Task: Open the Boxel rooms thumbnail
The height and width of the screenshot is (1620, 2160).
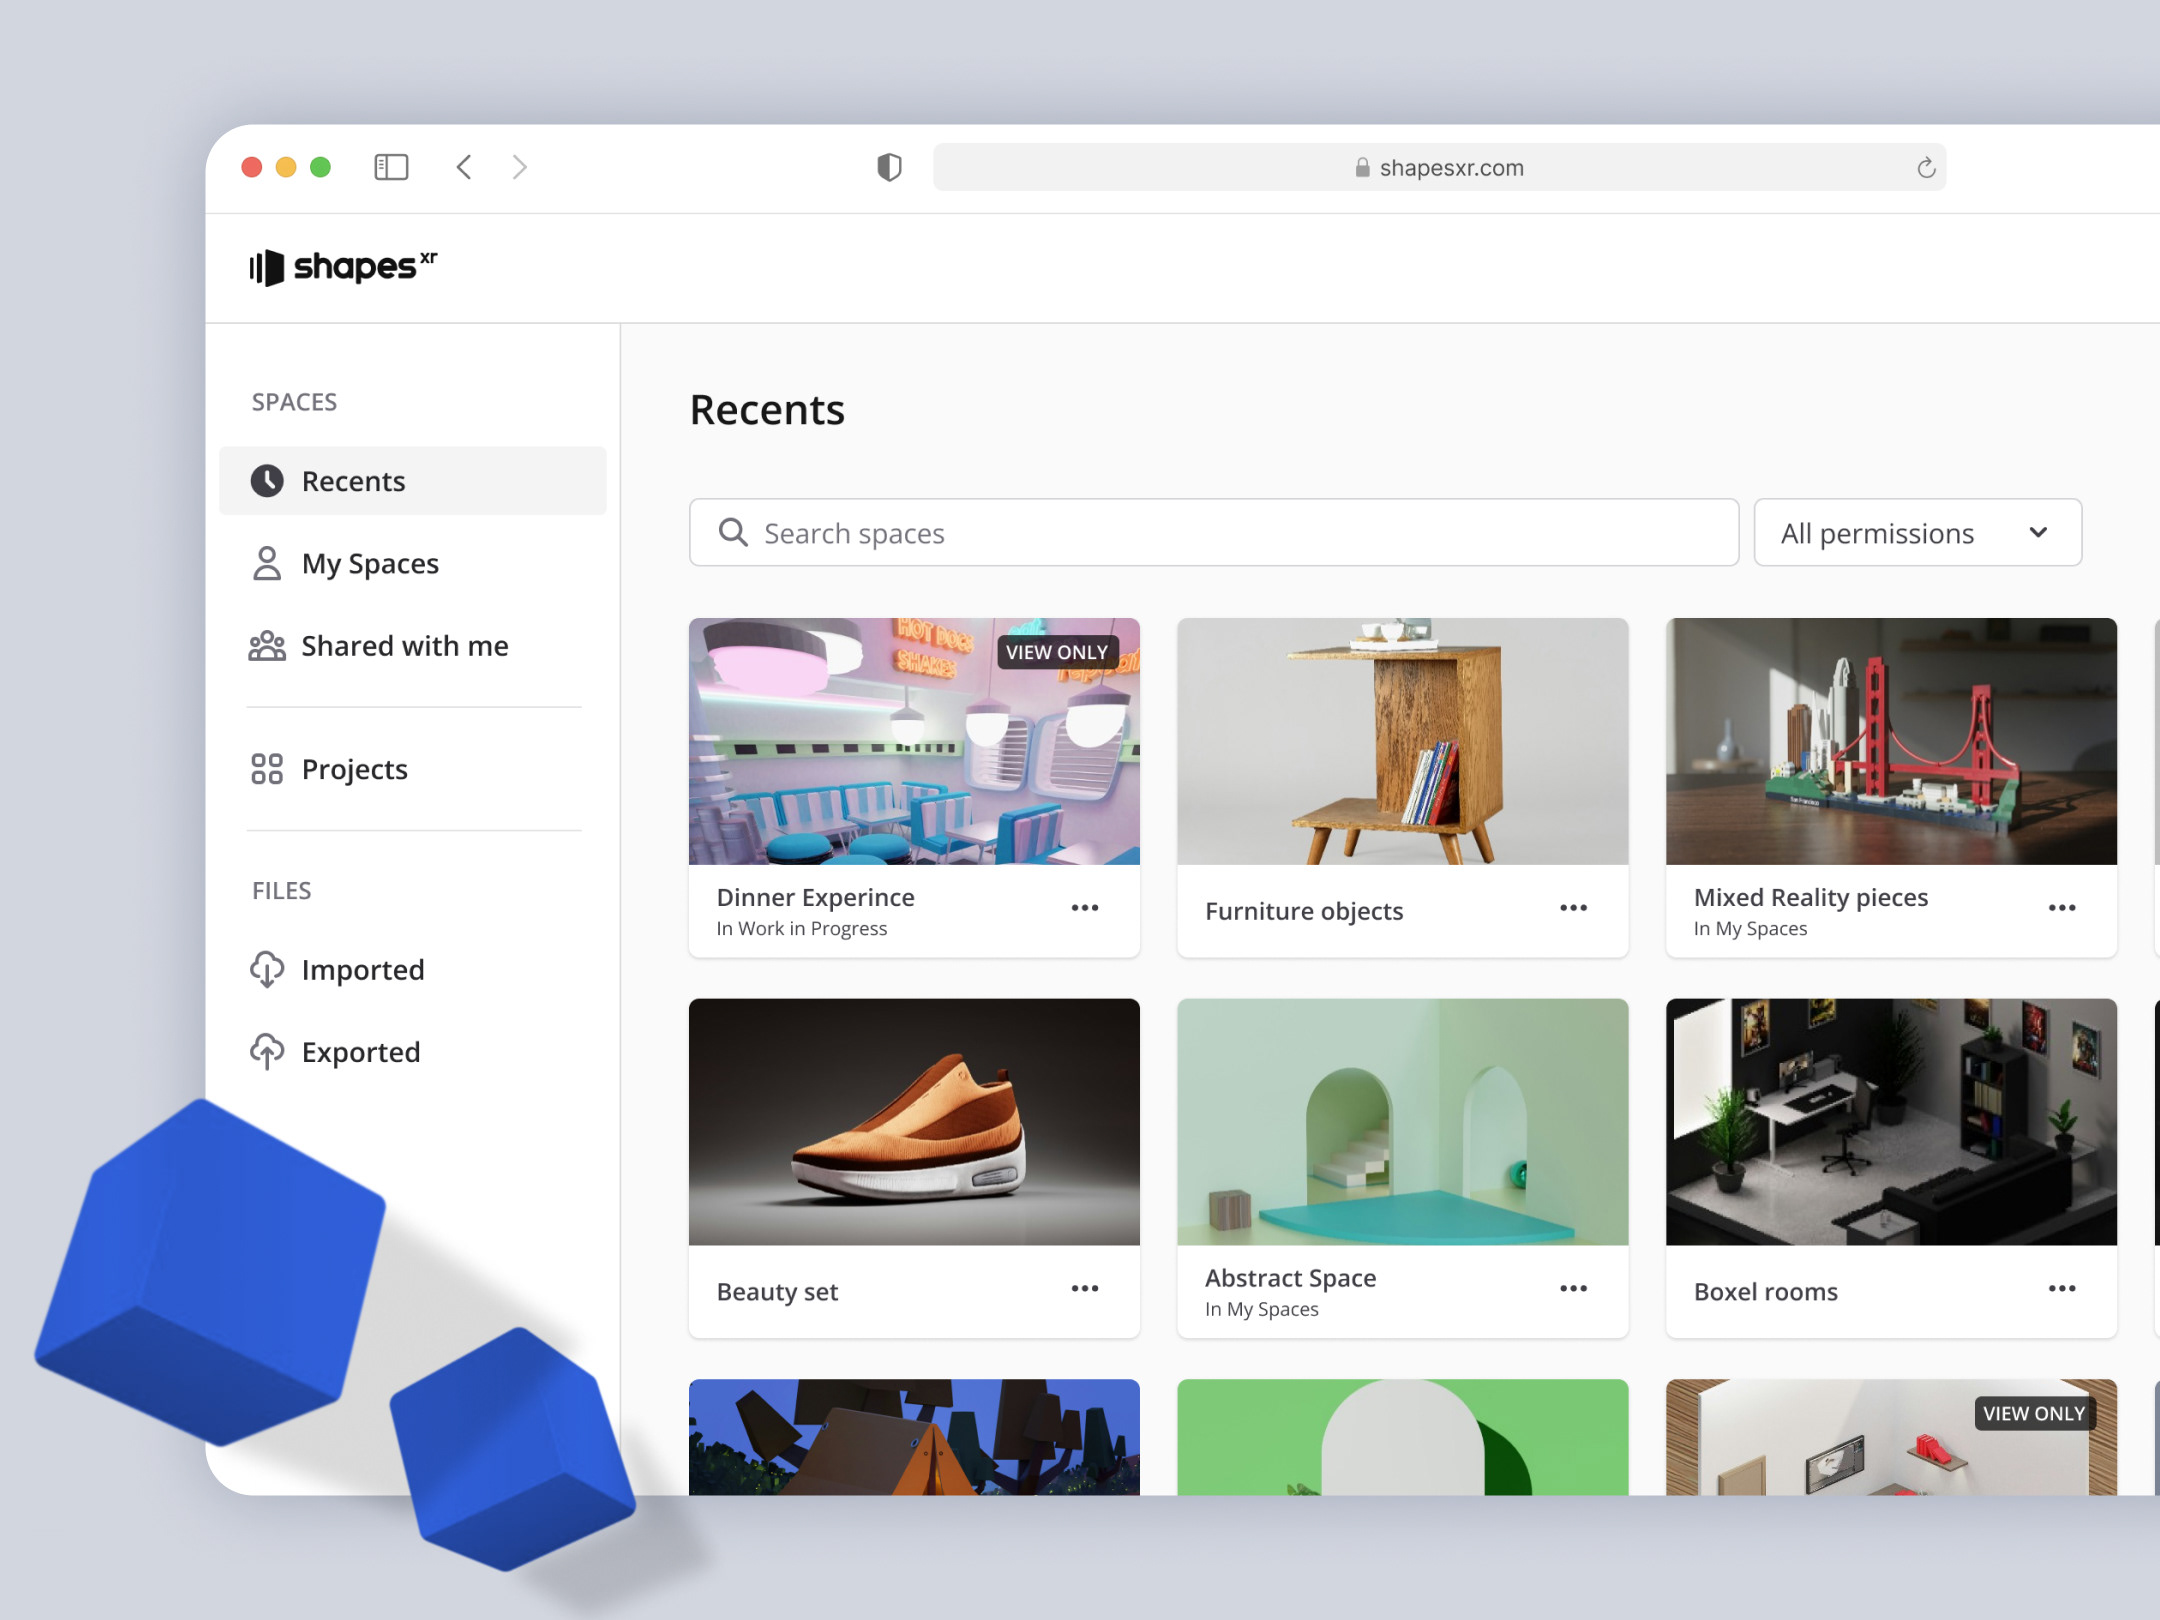Action: click(1891, 1122)
